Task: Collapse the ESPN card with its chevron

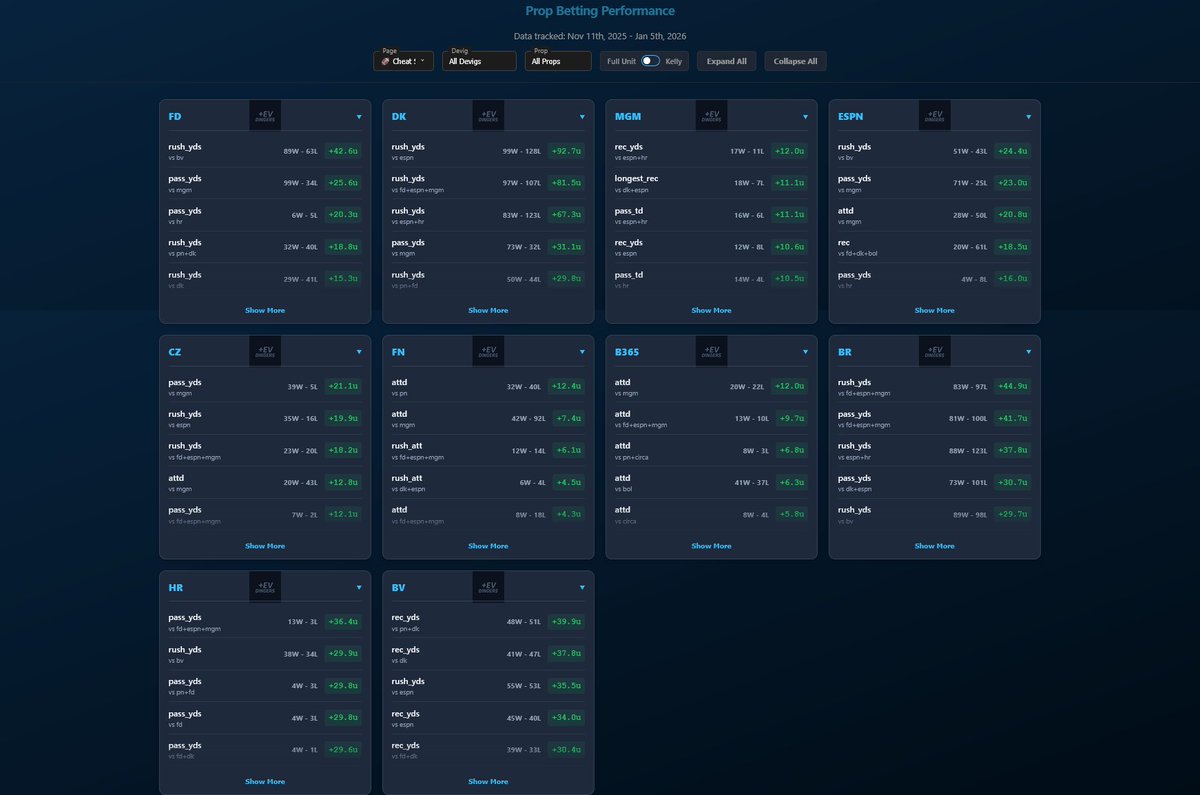Action: click(x=1028, y=116)
